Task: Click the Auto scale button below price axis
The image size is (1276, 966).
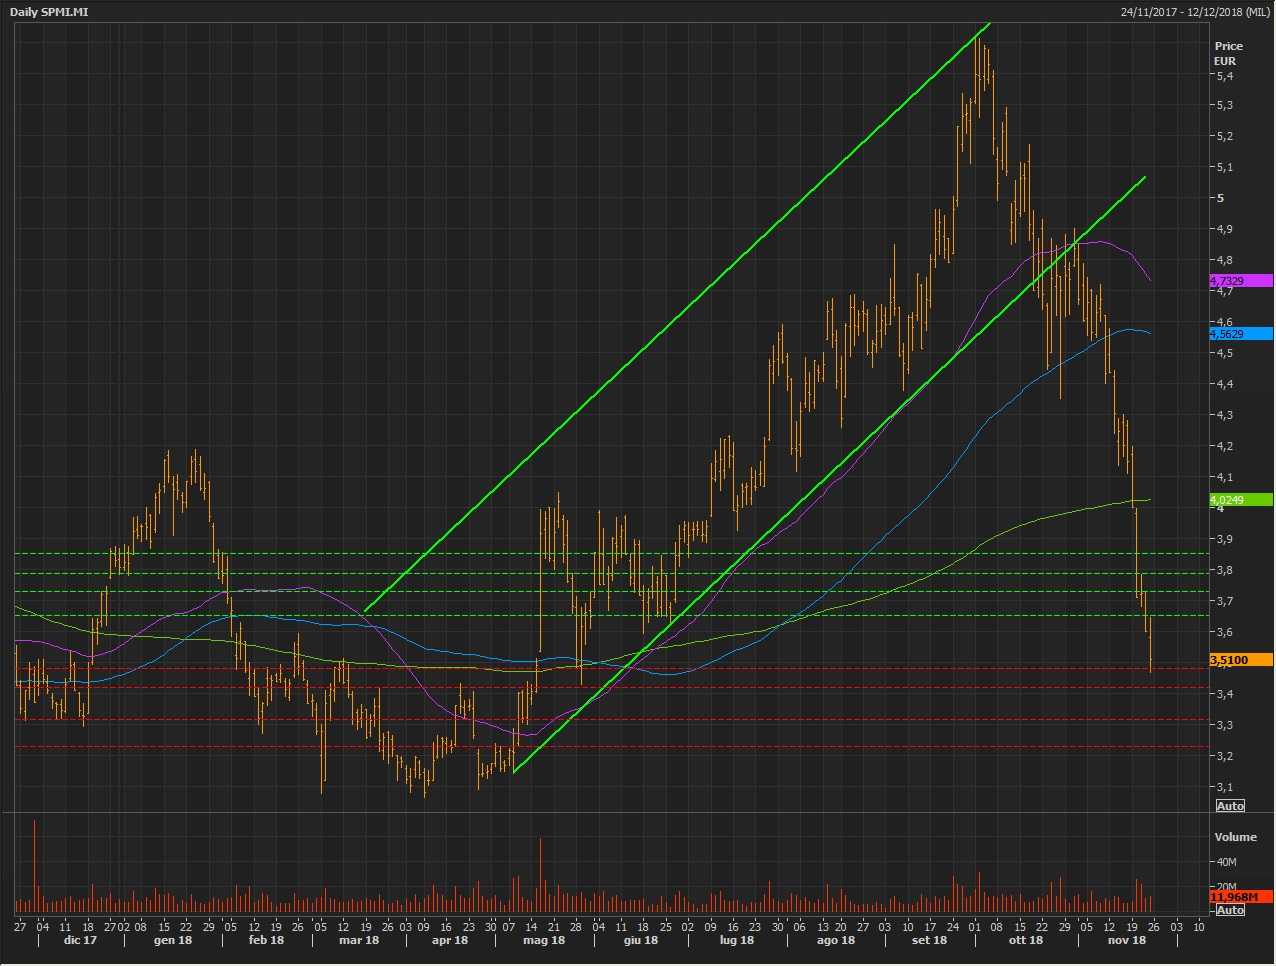Action: click(1230, 806)
